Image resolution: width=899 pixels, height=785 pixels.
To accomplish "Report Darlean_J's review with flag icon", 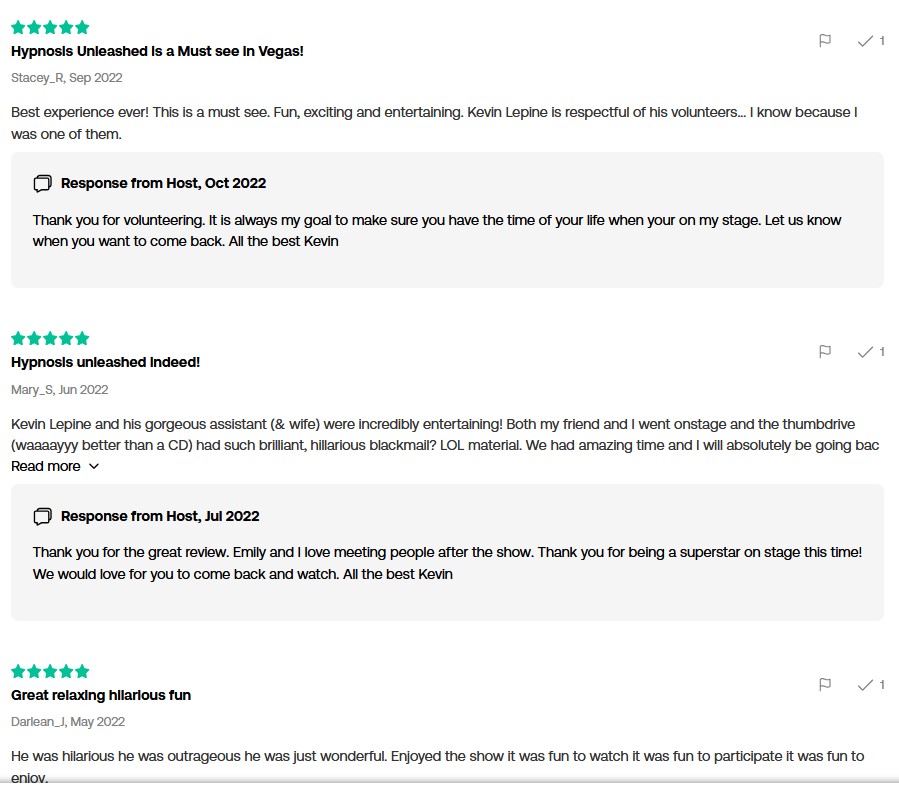I will click(825, 685).
